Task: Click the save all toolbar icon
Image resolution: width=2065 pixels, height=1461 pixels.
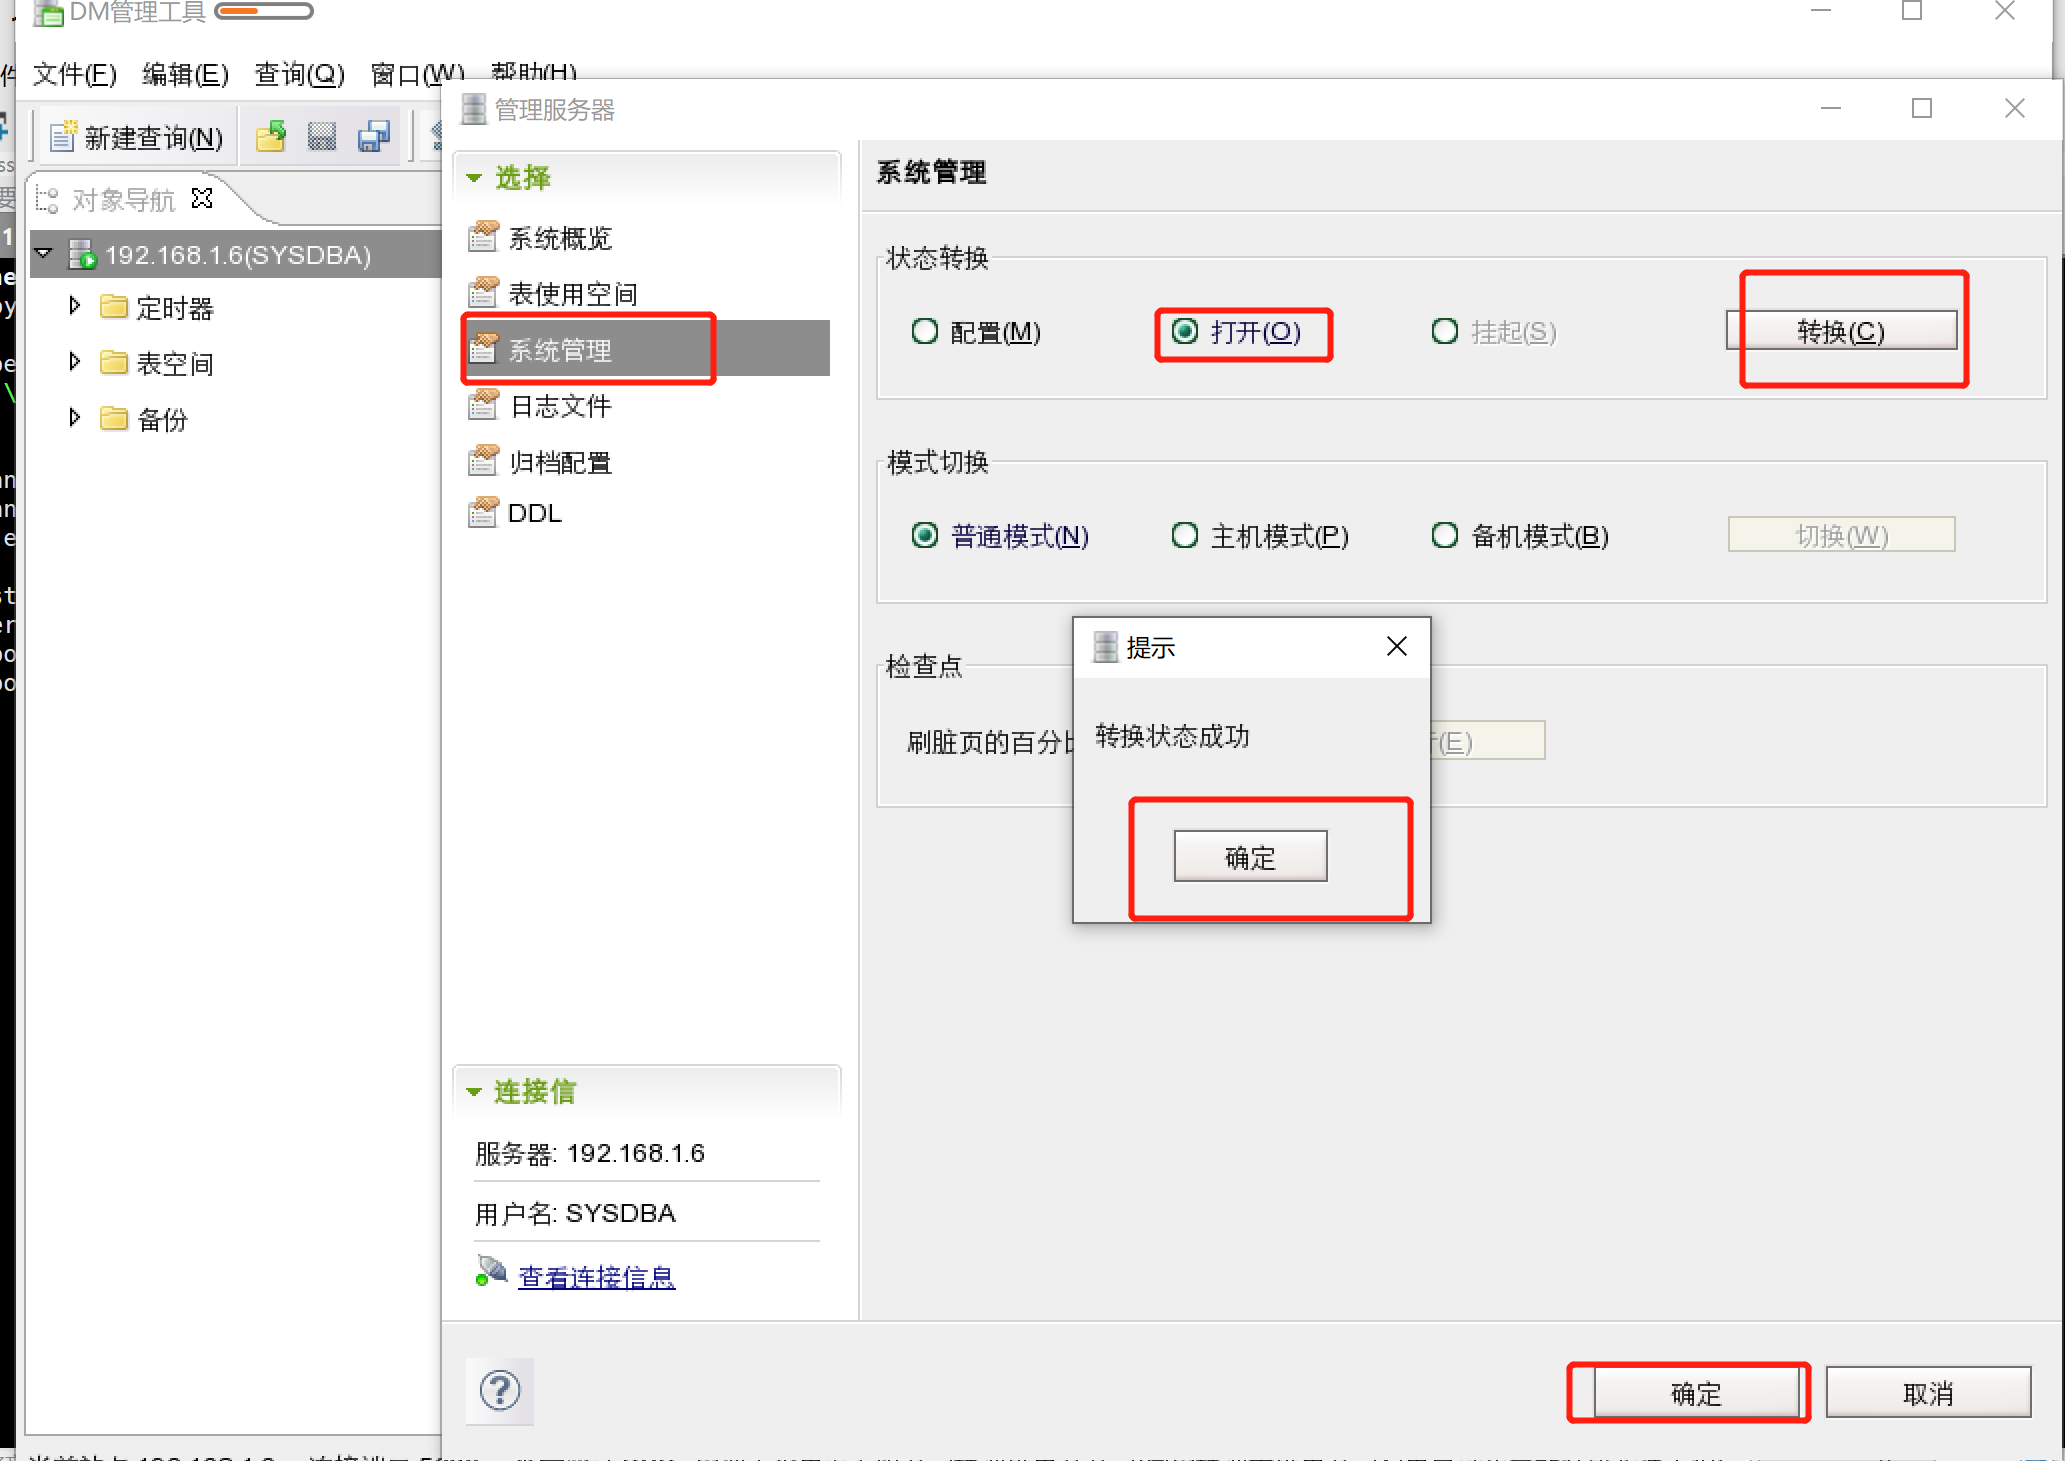Action: [x=374, y=137]
